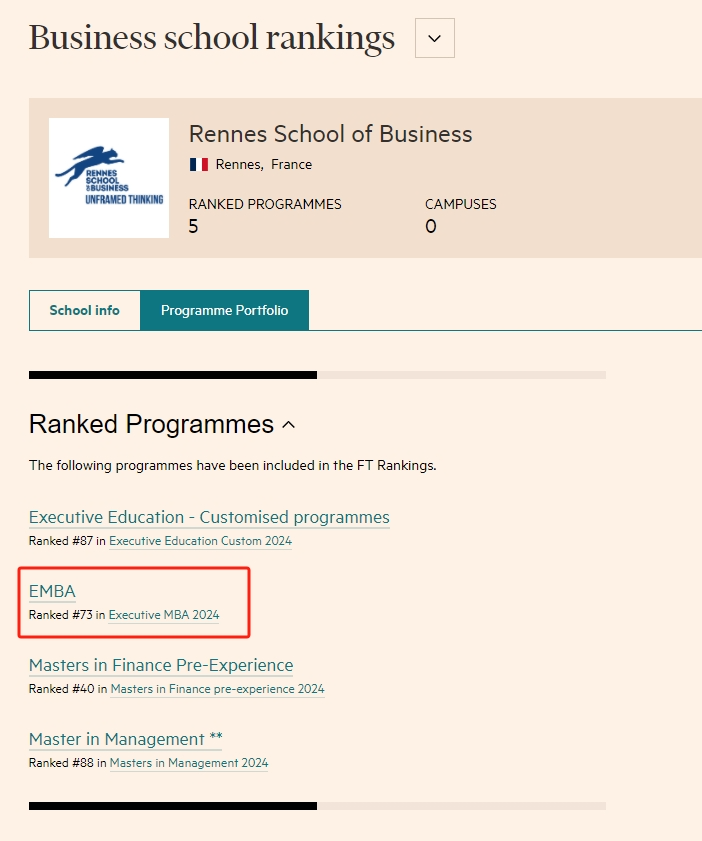This screenshot has height=841, width=702.
Task: Open Masters in Finance pre-experience 2024 ranking
Action: click(x=217, y=689)
